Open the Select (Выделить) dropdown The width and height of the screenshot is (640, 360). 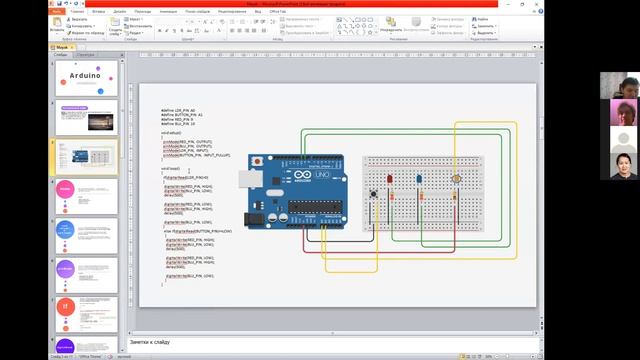484,33
